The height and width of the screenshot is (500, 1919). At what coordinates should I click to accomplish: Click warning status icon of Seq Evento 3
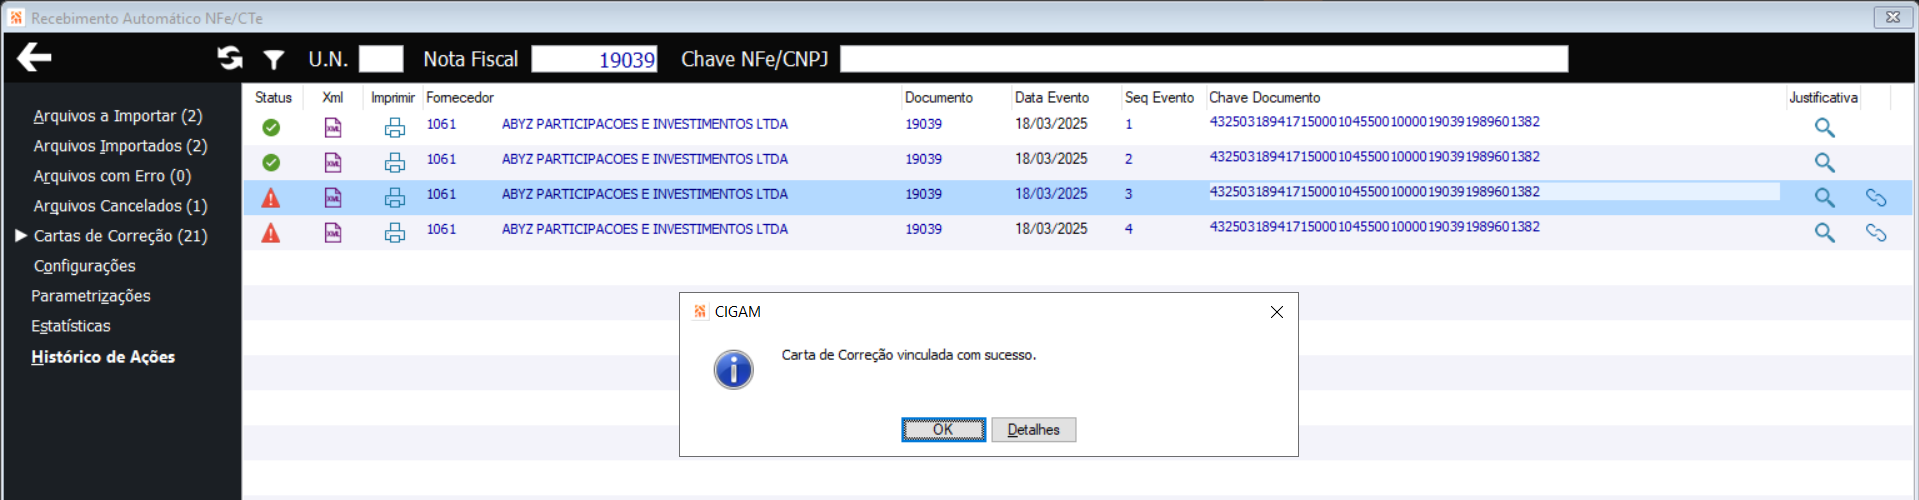(x=271, y=198)
